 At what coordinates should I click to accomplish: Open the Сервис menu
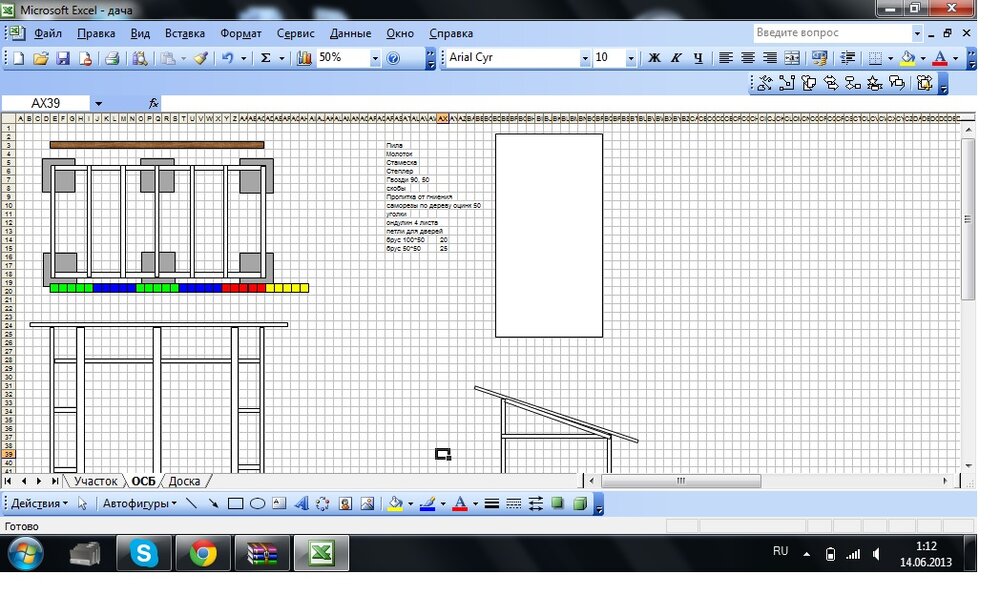coord(295,33)
